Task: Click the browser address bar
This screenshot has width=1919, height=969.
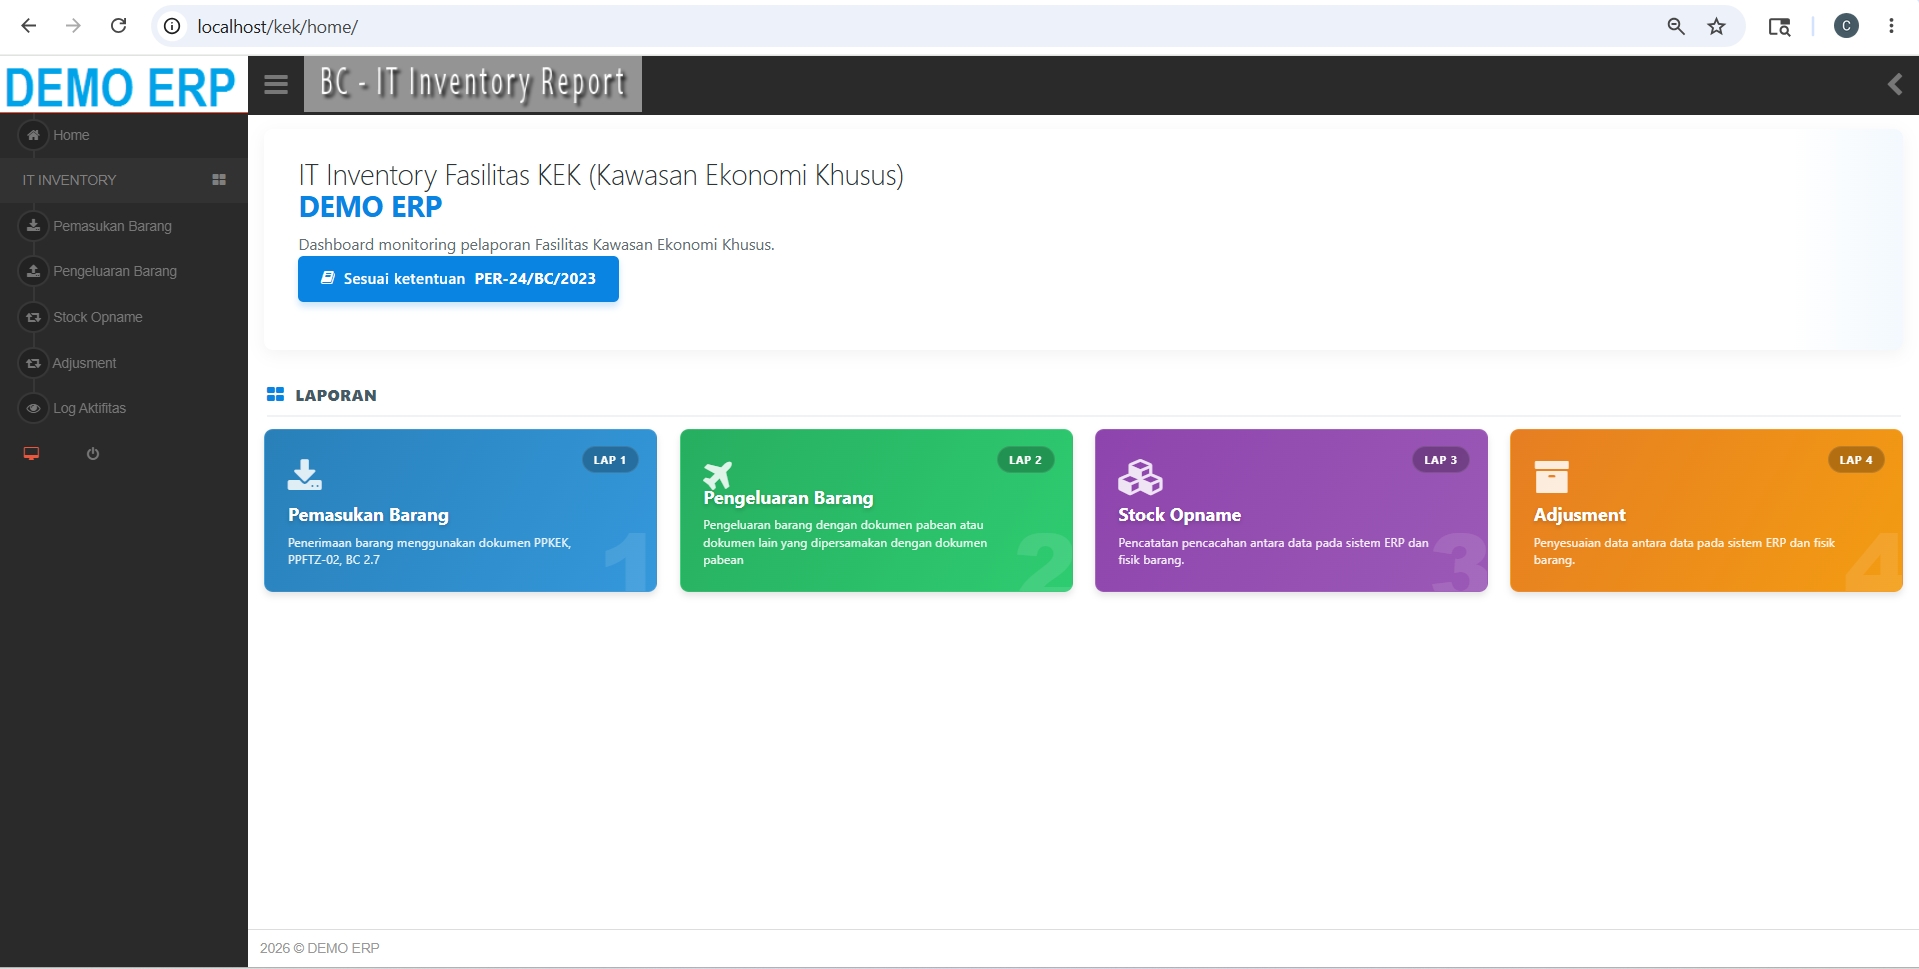Action: [900, 27]
